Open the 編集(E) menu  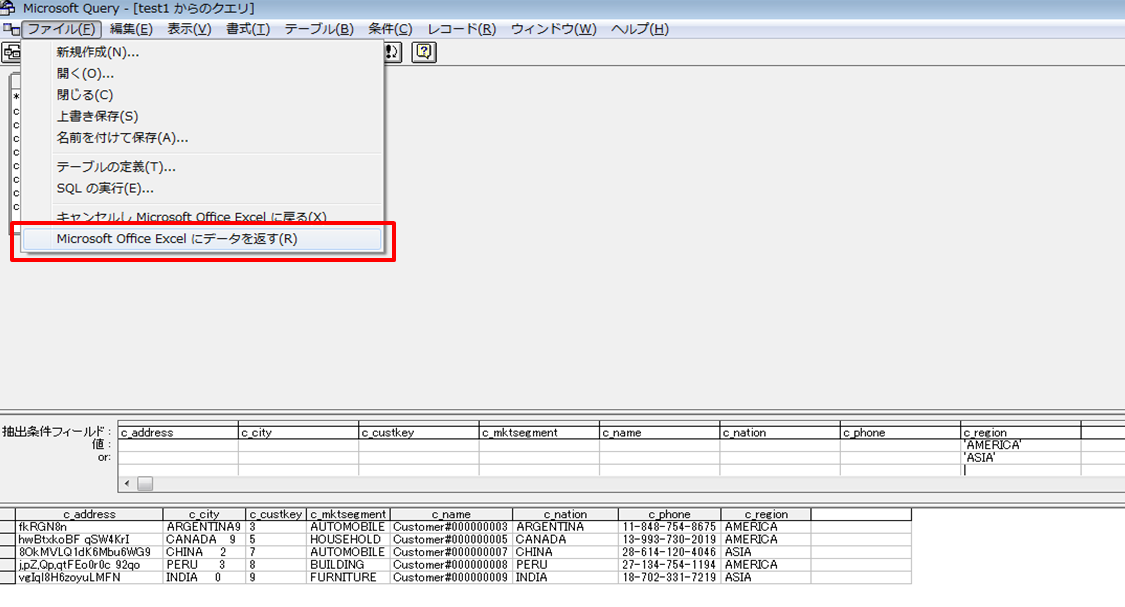(x=131, y=29)
